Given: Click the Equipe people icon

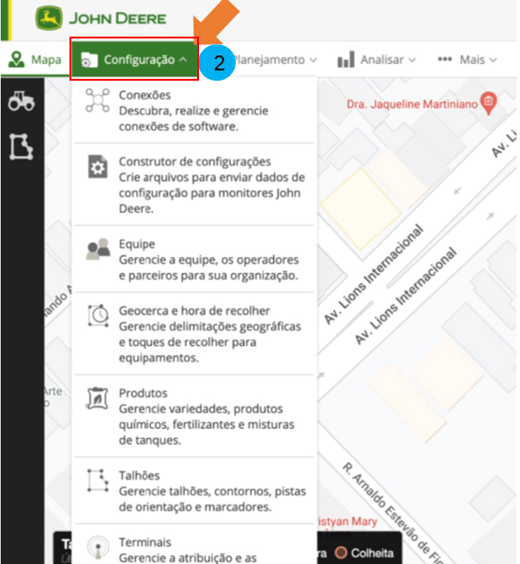Looking at the screenshot, I should [98, 249].
